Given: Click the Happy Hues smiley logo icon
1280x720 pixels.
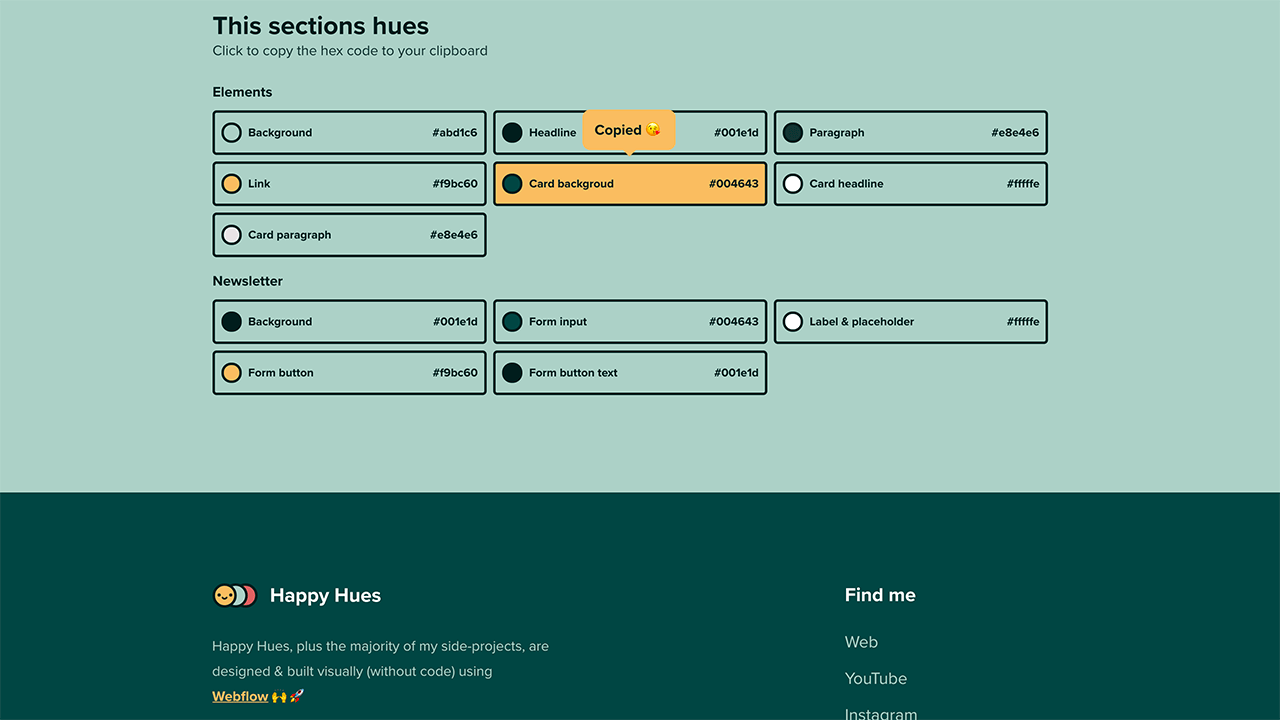Looking at the screenshot, I should 234,596.
